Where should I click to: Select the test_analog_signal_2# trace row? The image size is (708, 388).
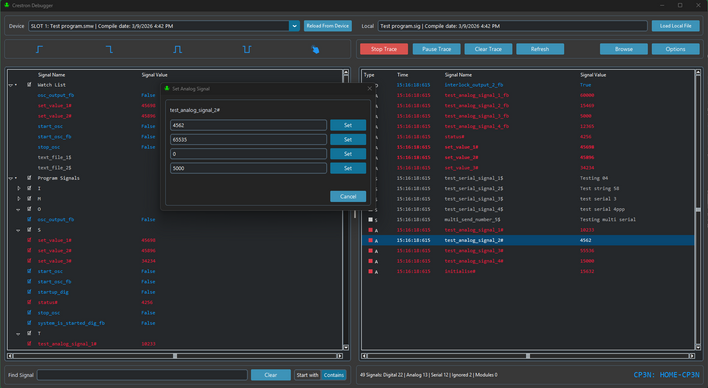point(528,240)
